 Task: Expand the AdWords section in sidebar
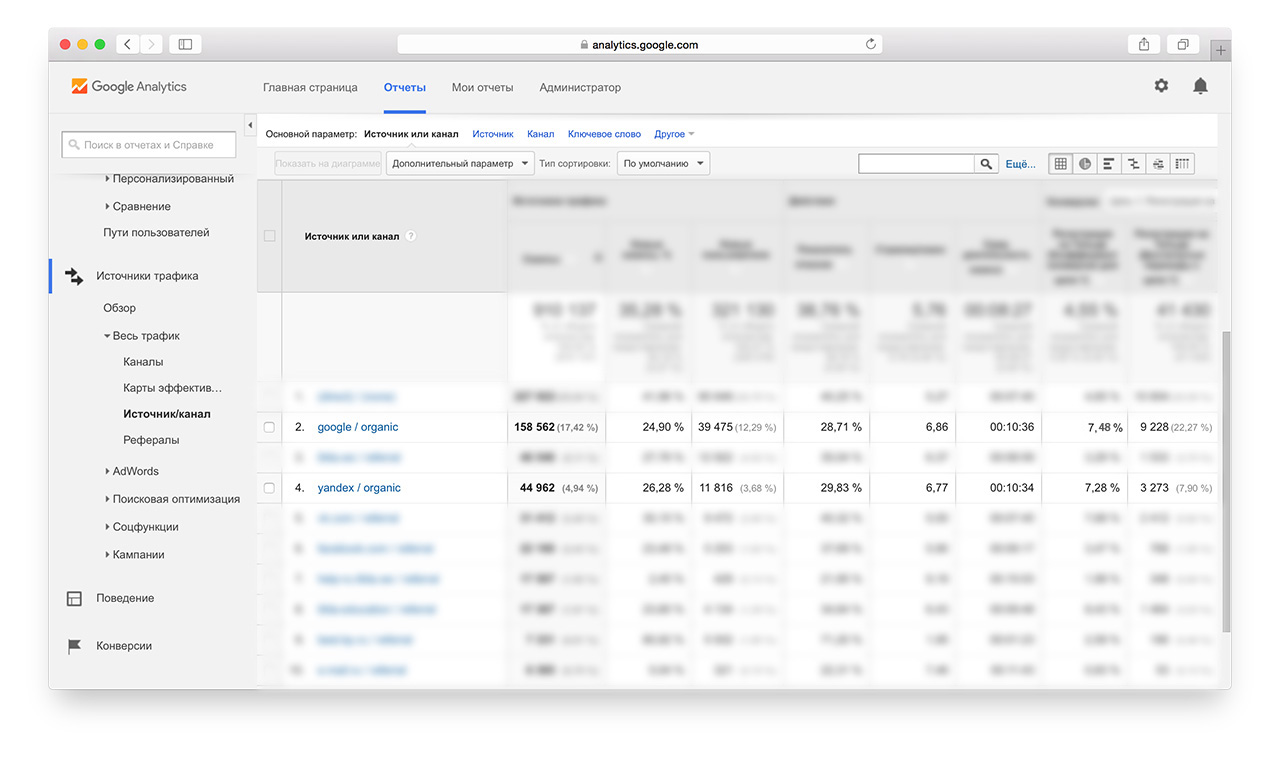[x=135, y=471]
